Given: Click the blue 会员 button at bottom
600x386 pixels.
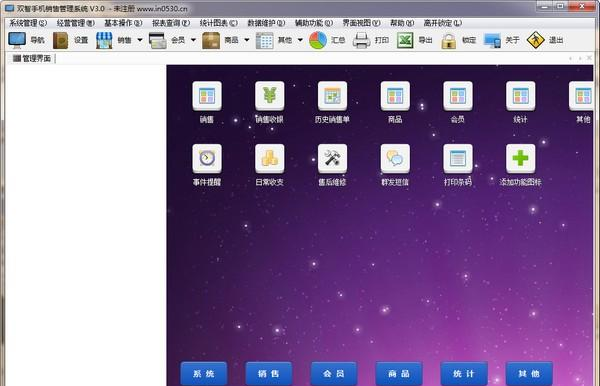Looking at the screenshot, I should coord(334,373).
